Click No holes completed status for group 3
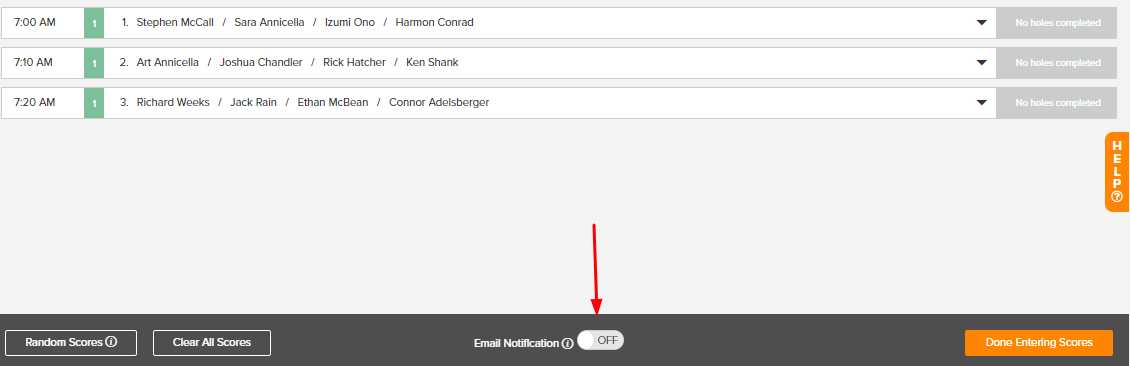Viewport: 1130px width, 366px height. tap(1058, 103)
